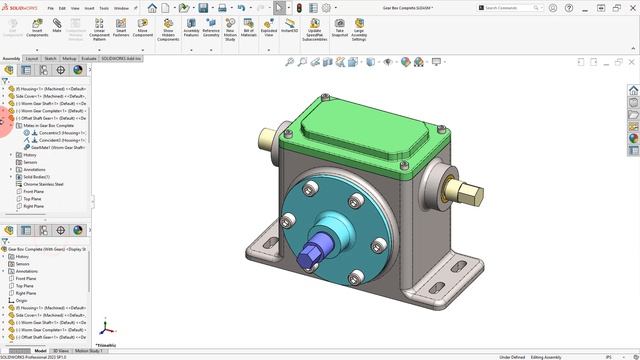Expand Annotations in the upper tree
This screenshot has height=360, width=640.
(11, 169)
